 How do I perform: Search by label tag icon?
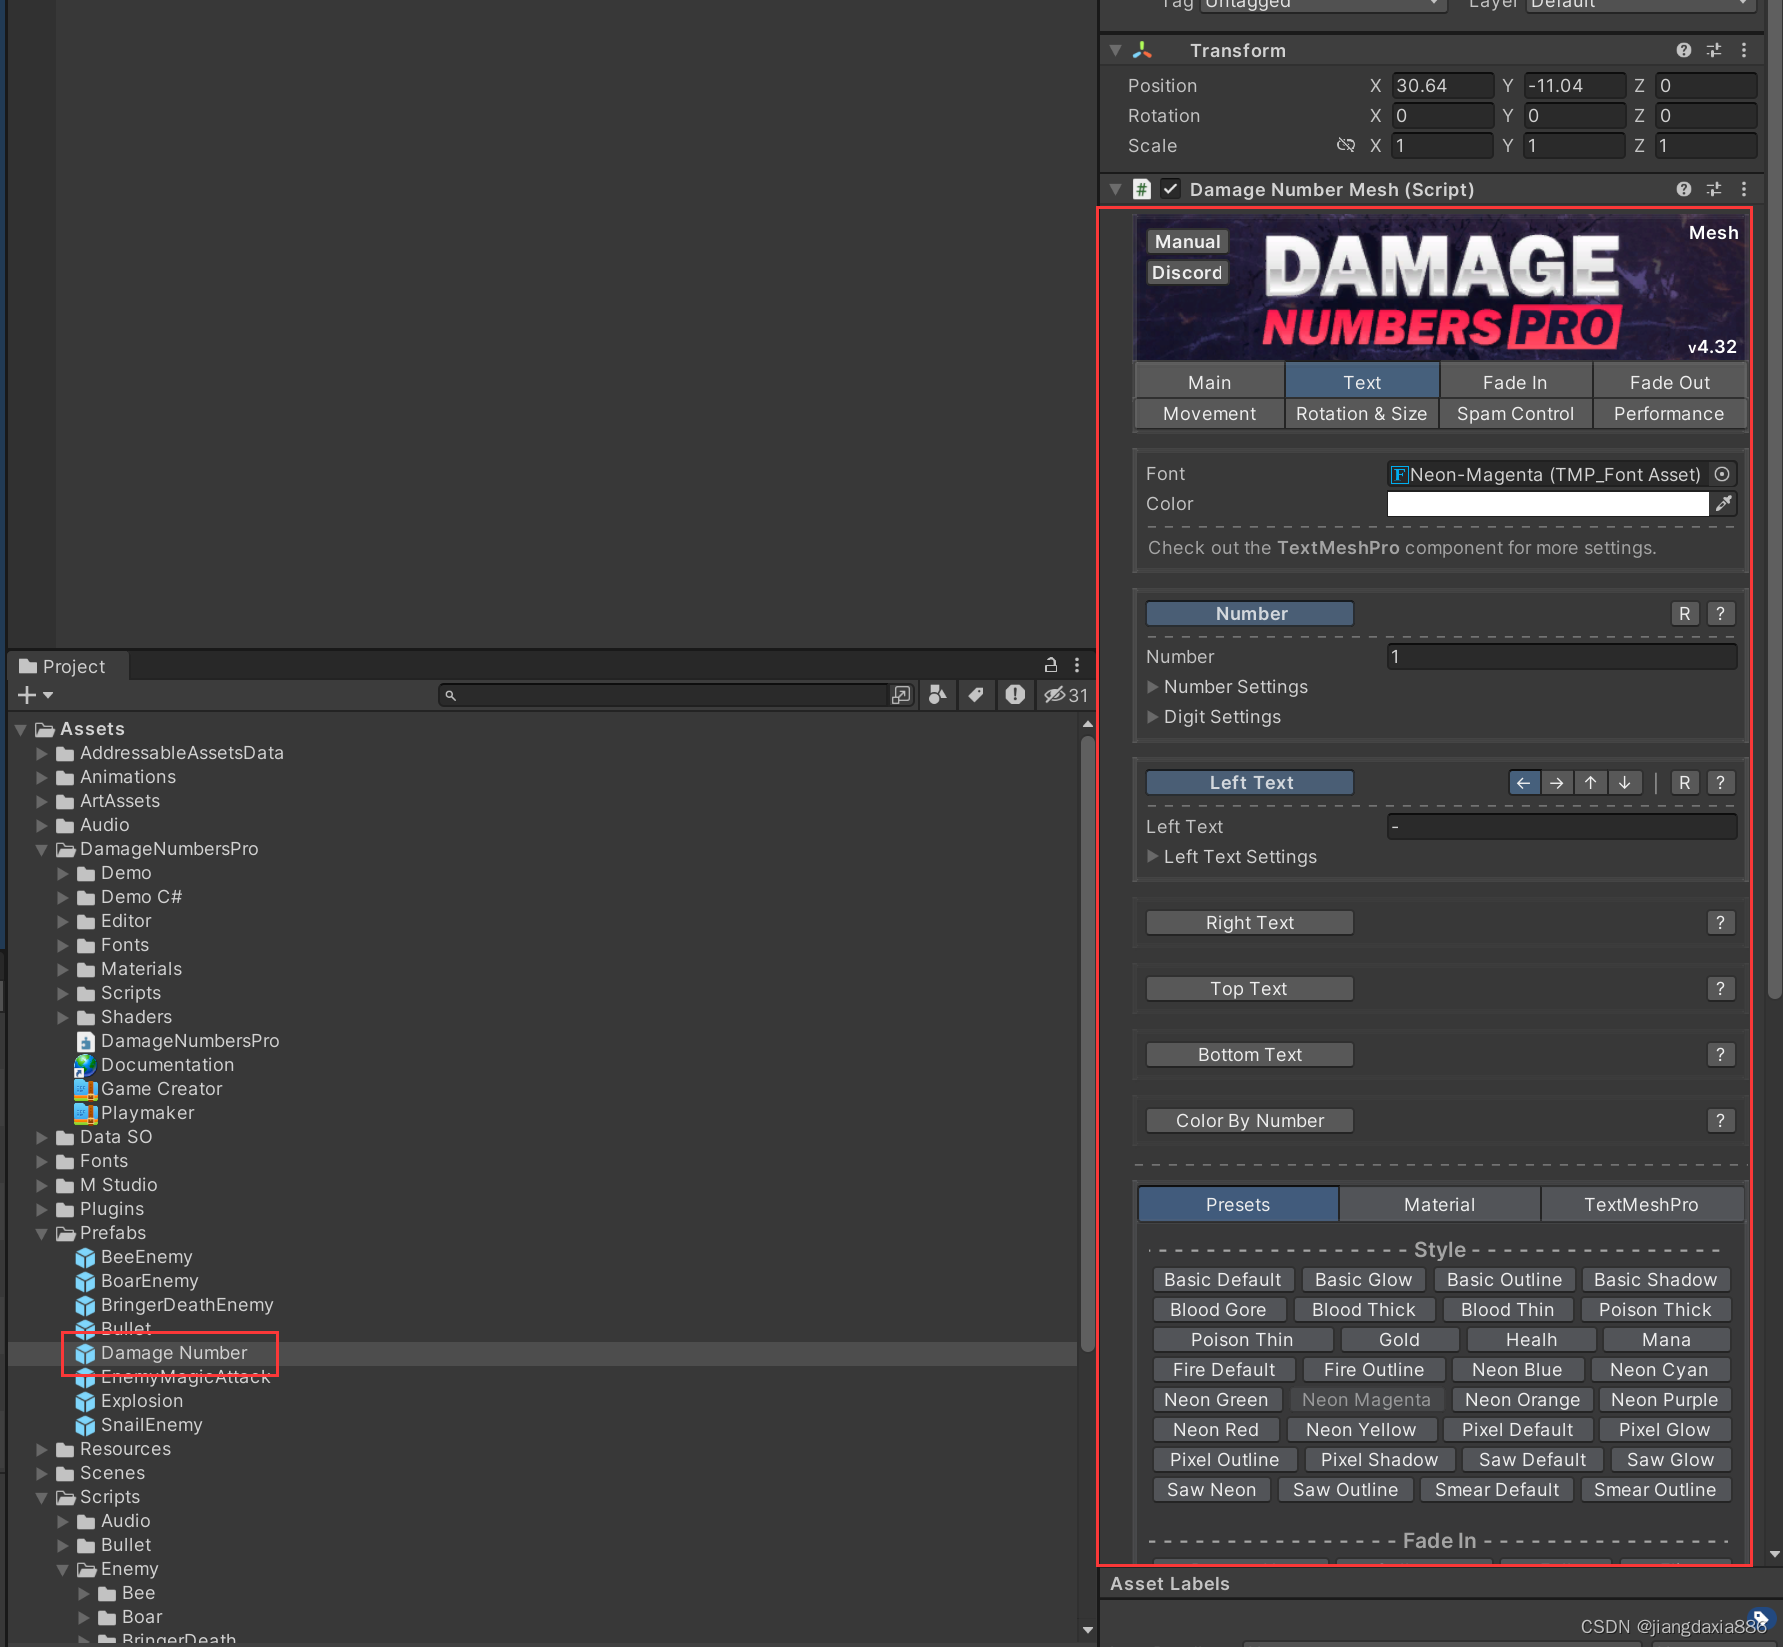[975, 695]
